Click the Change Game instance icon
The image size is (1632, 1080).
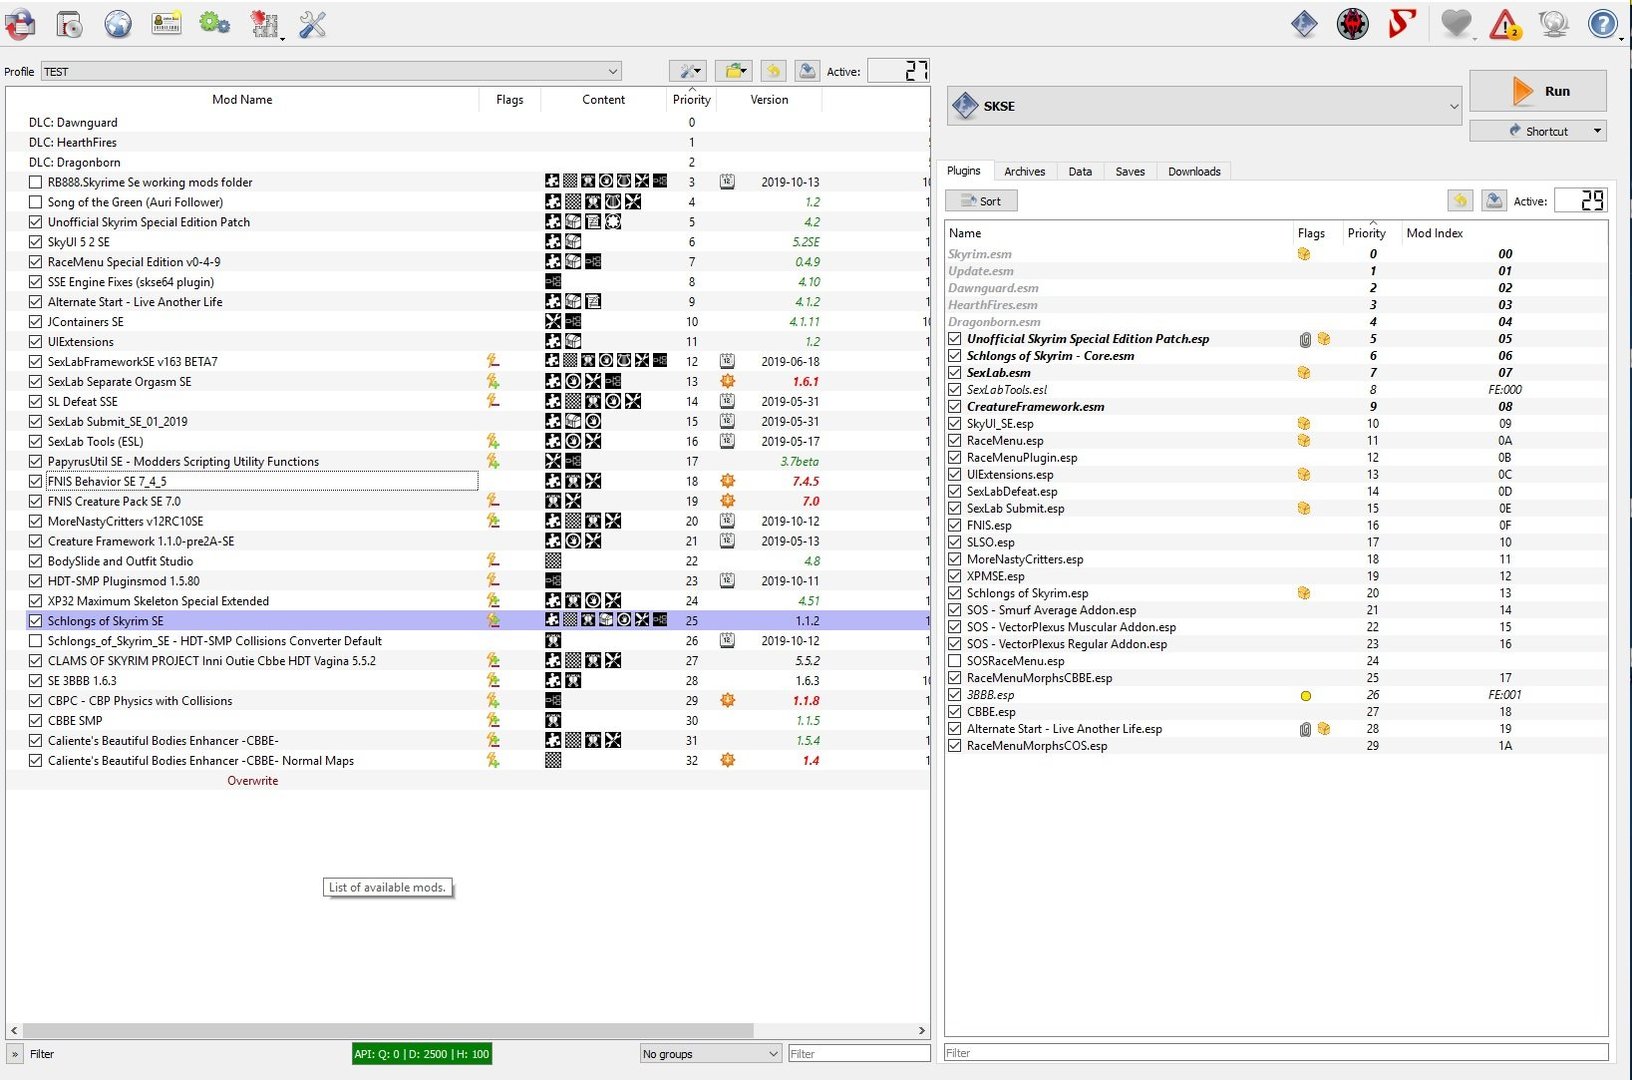(20, 24)
